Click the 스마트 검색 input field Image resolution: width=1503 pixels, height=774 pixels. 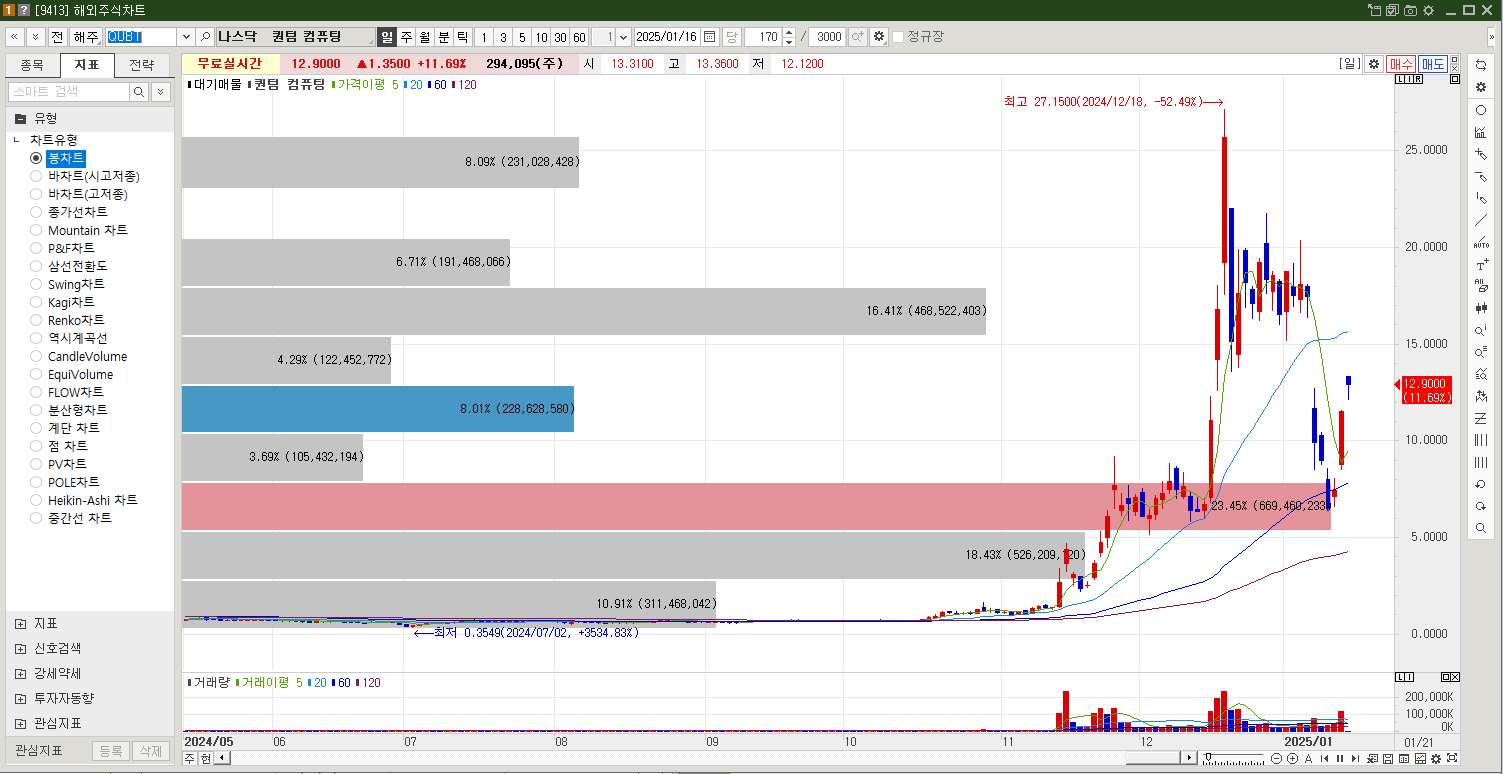[69, 92]
